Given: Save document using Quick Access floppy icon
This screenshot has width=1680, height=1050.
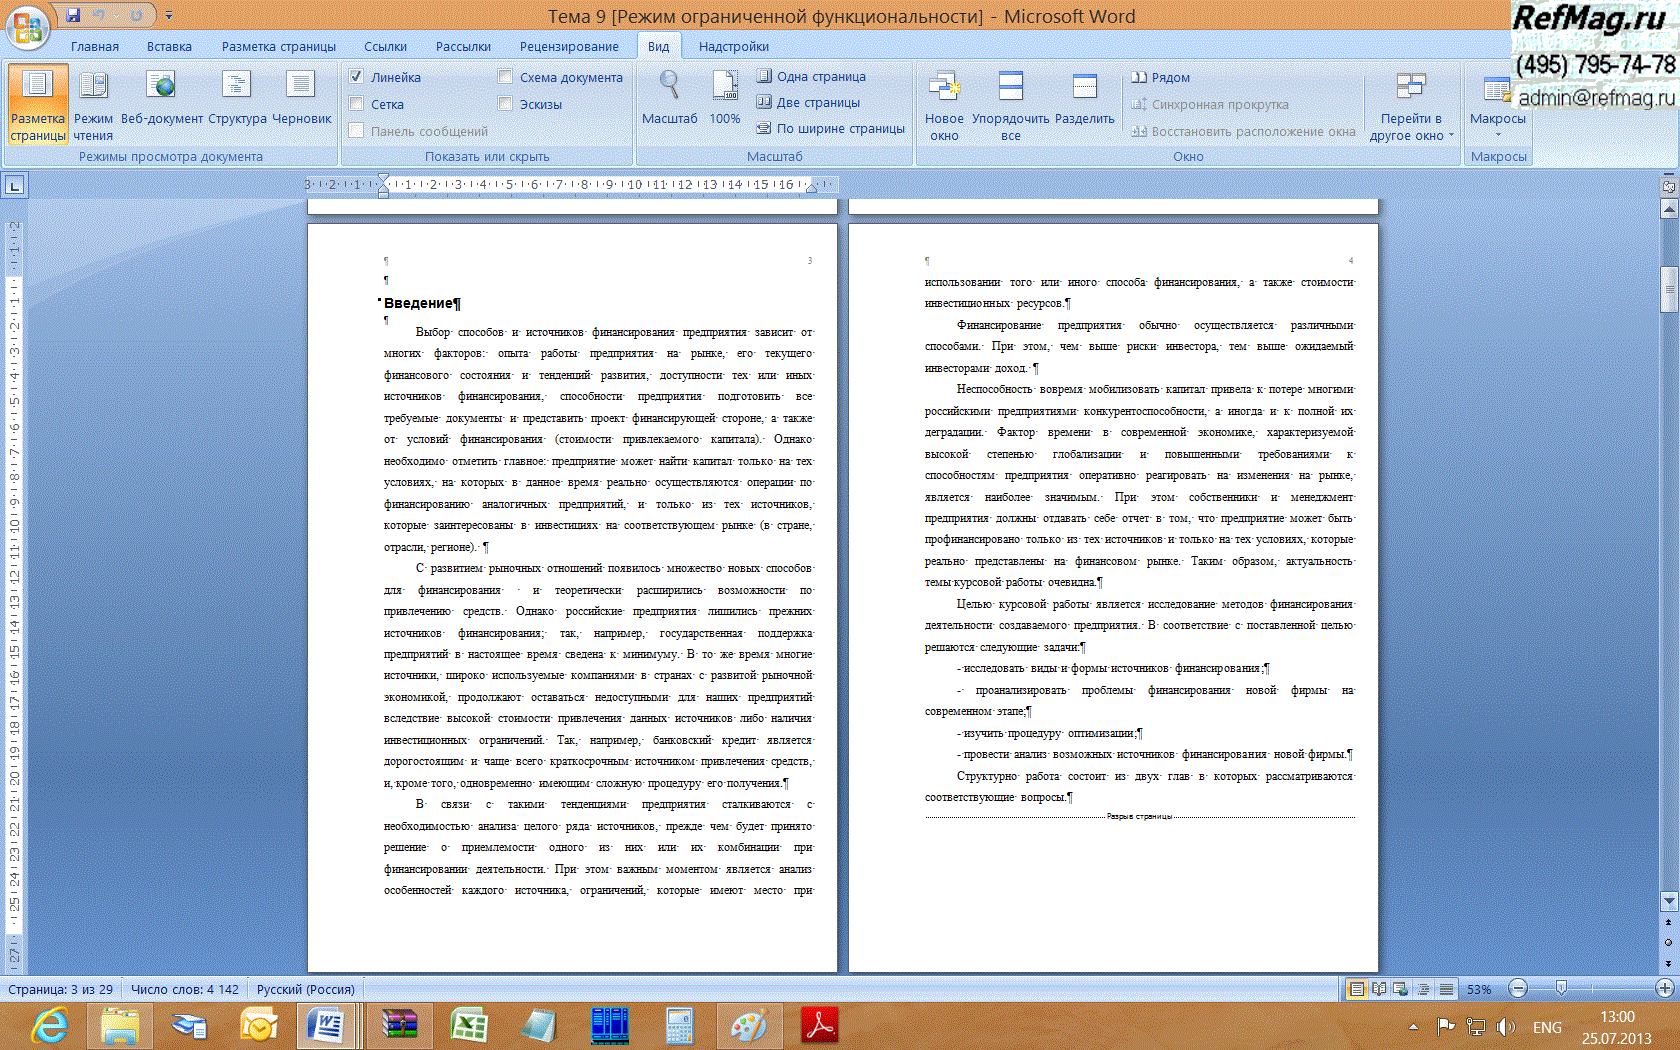Looking at the screenshot, I should 73,15.
